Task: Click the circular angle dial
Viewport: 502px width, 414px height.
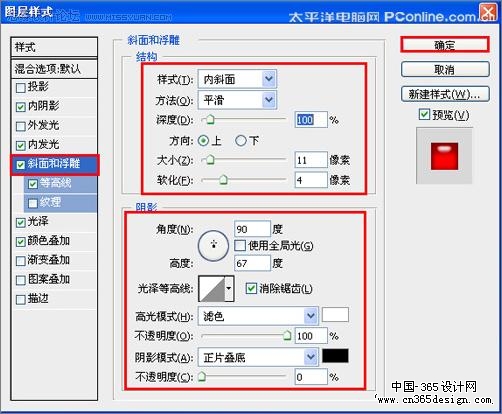Action: click(x=213, y=246)
